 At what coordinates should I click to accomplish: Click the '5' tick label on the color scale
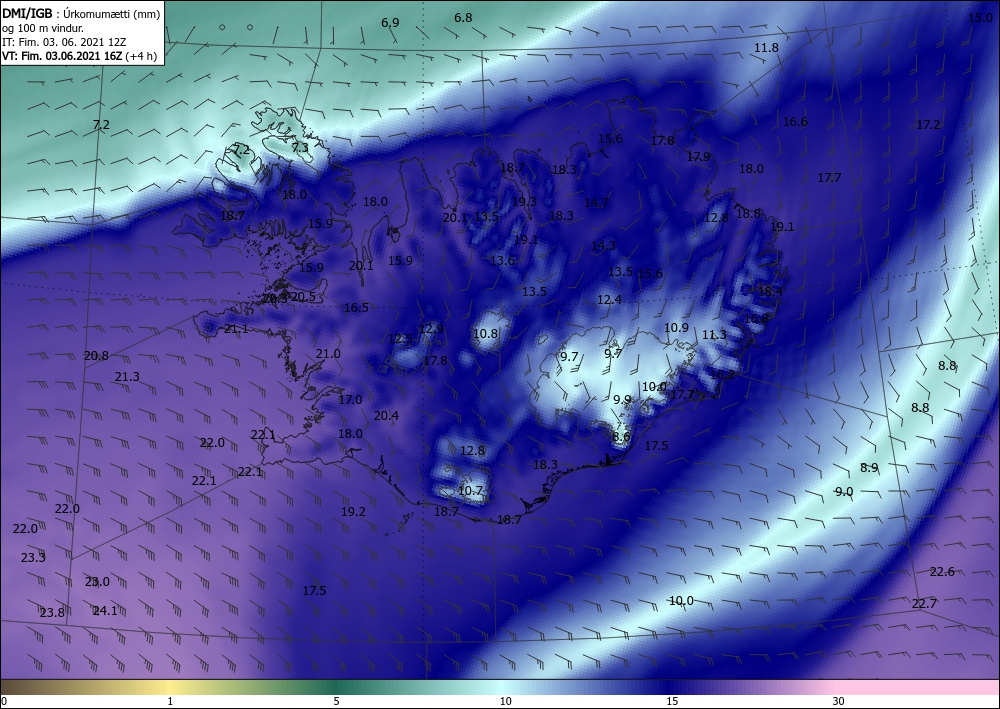(336, 701)
